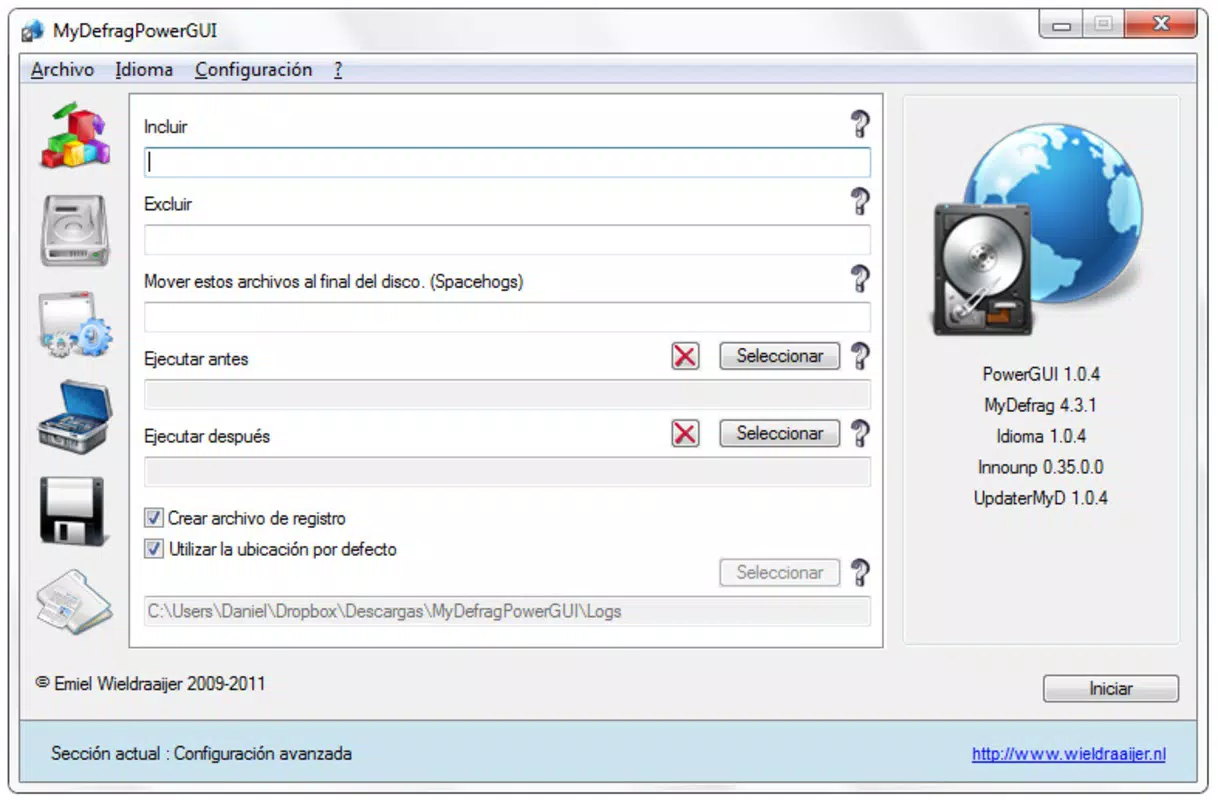Click the Innounp 0.35.0.0 version text
This screenshot has width=1218, height=800.
point(1041,467)
